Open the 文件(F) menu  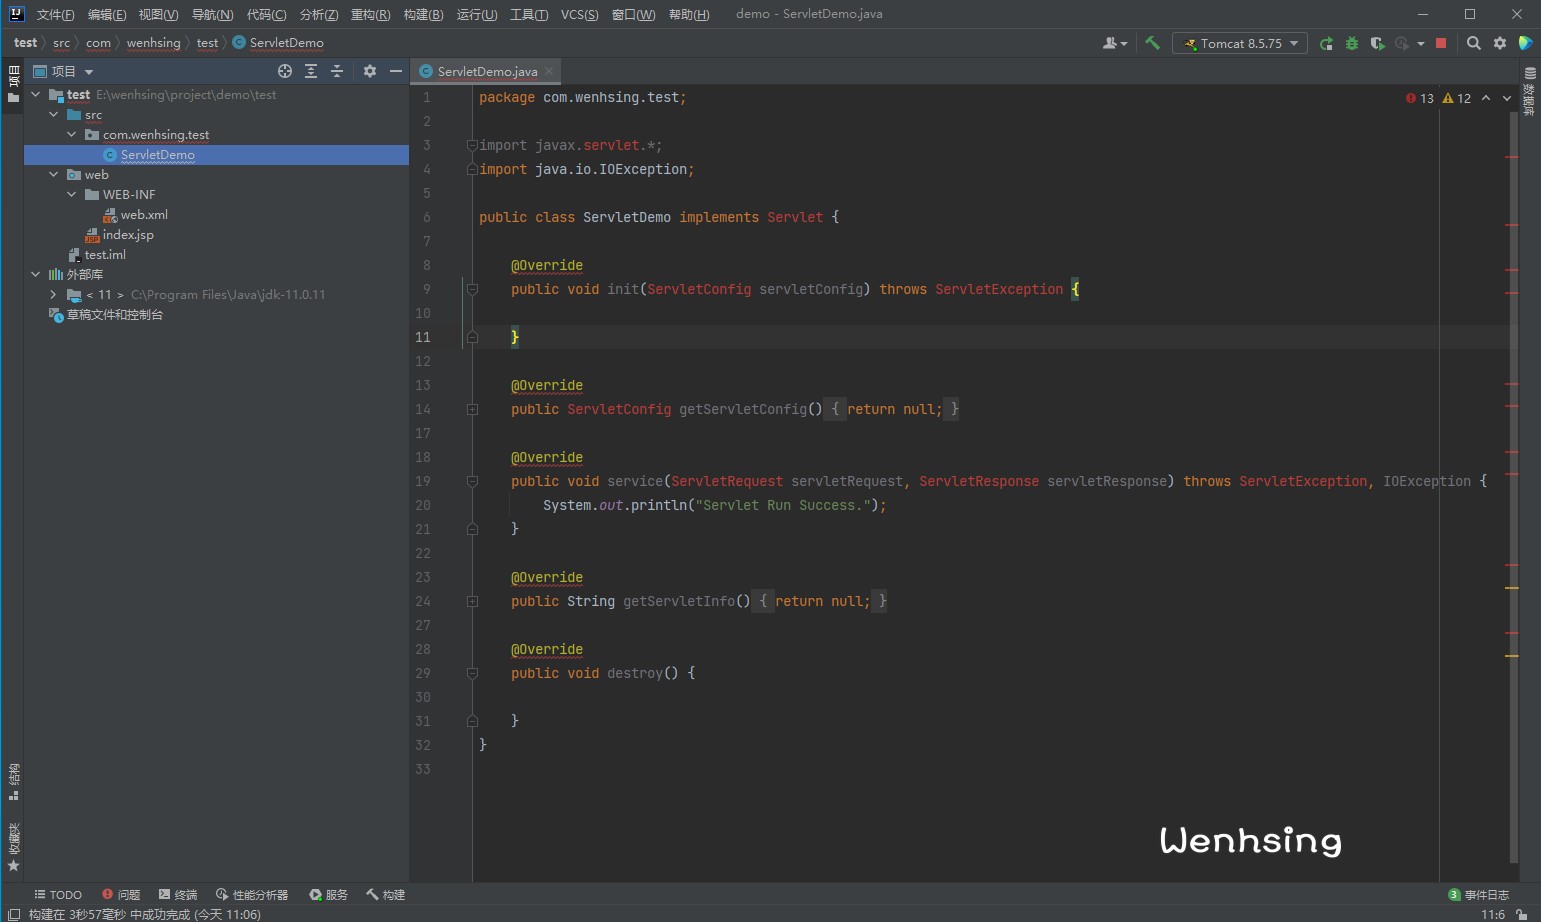click(55, 14)
